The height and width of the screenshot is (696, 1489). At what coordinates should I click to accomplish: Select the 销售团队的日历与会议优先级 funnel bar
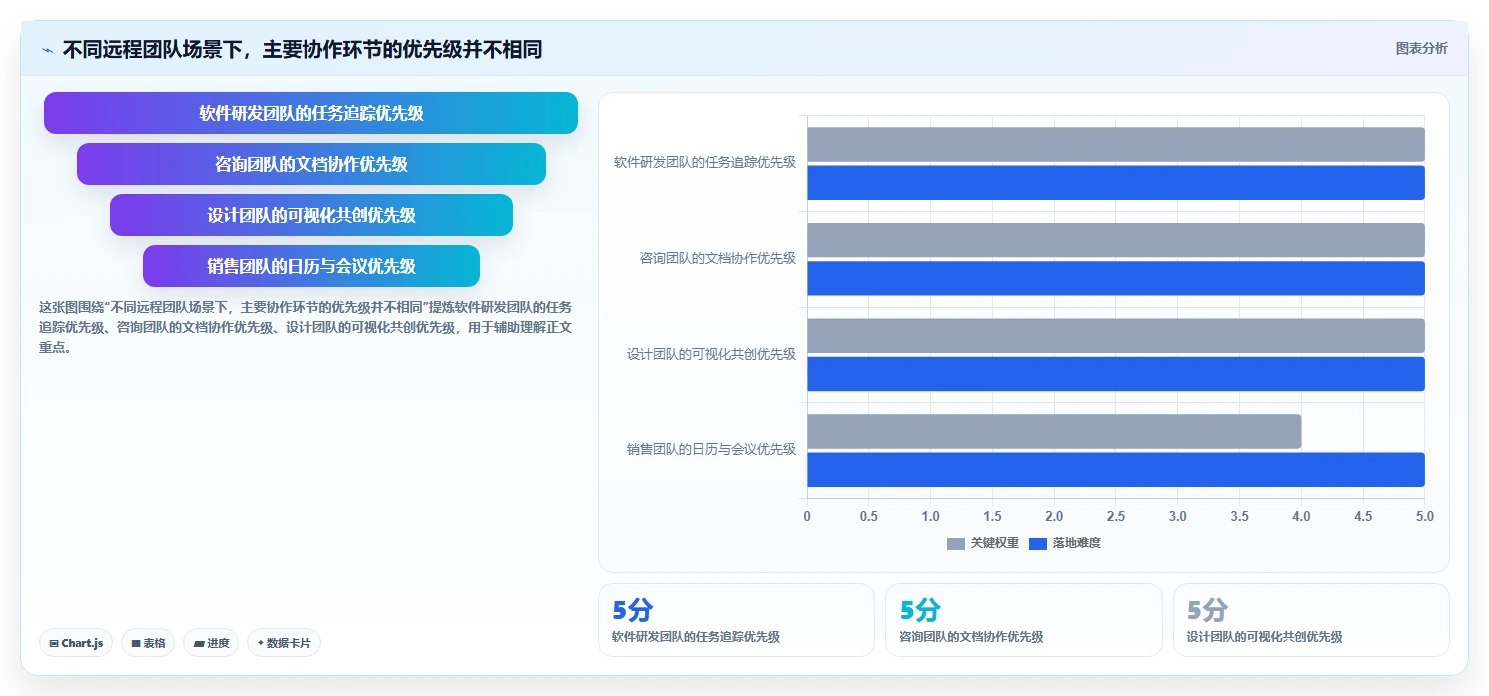click(311, 266)
